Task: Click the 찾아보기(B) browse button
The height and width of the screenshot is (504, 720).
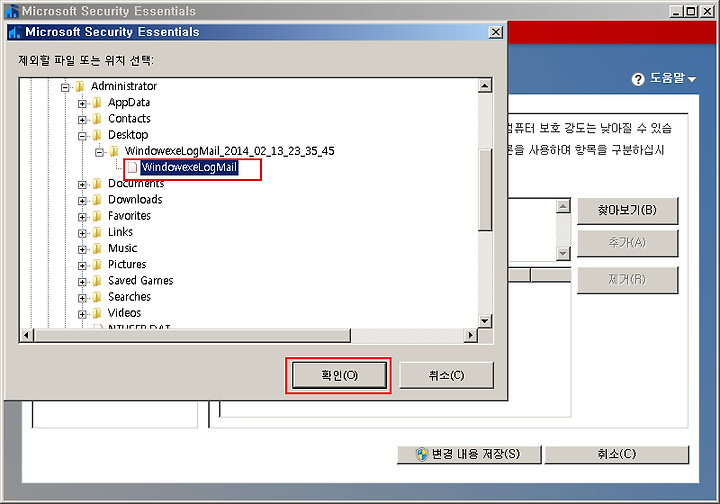Action: [x=627, y=210]
